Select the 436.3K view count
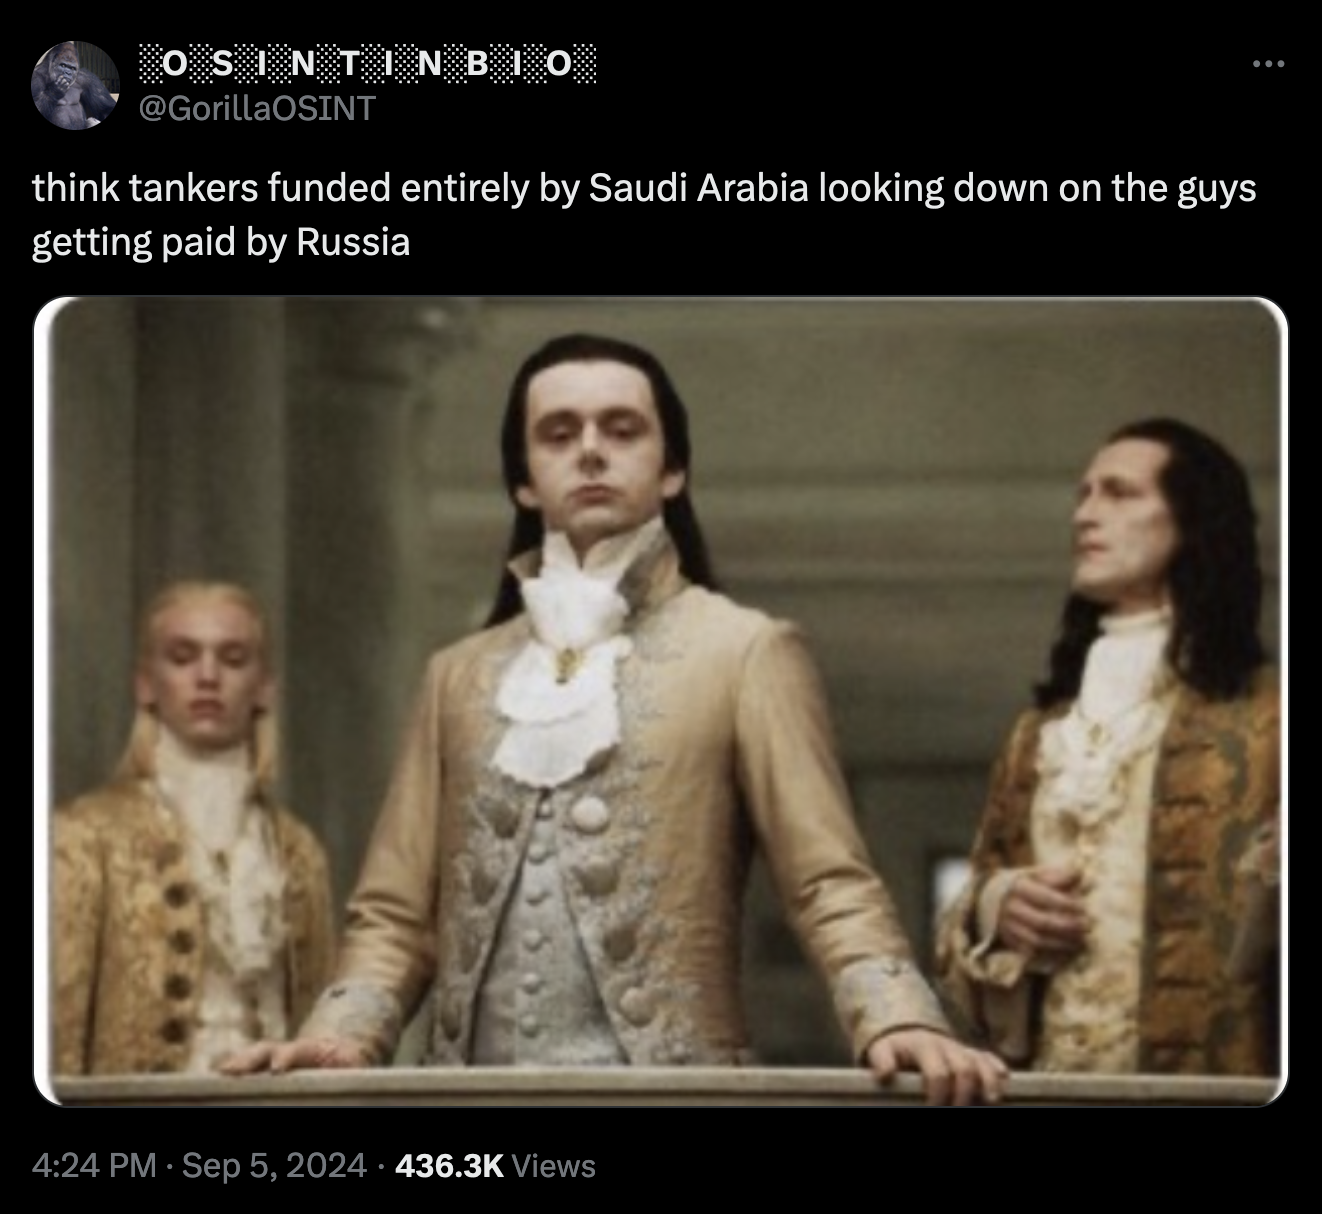Screen dimensions: 1322x1214 [x=449, y=1166]
